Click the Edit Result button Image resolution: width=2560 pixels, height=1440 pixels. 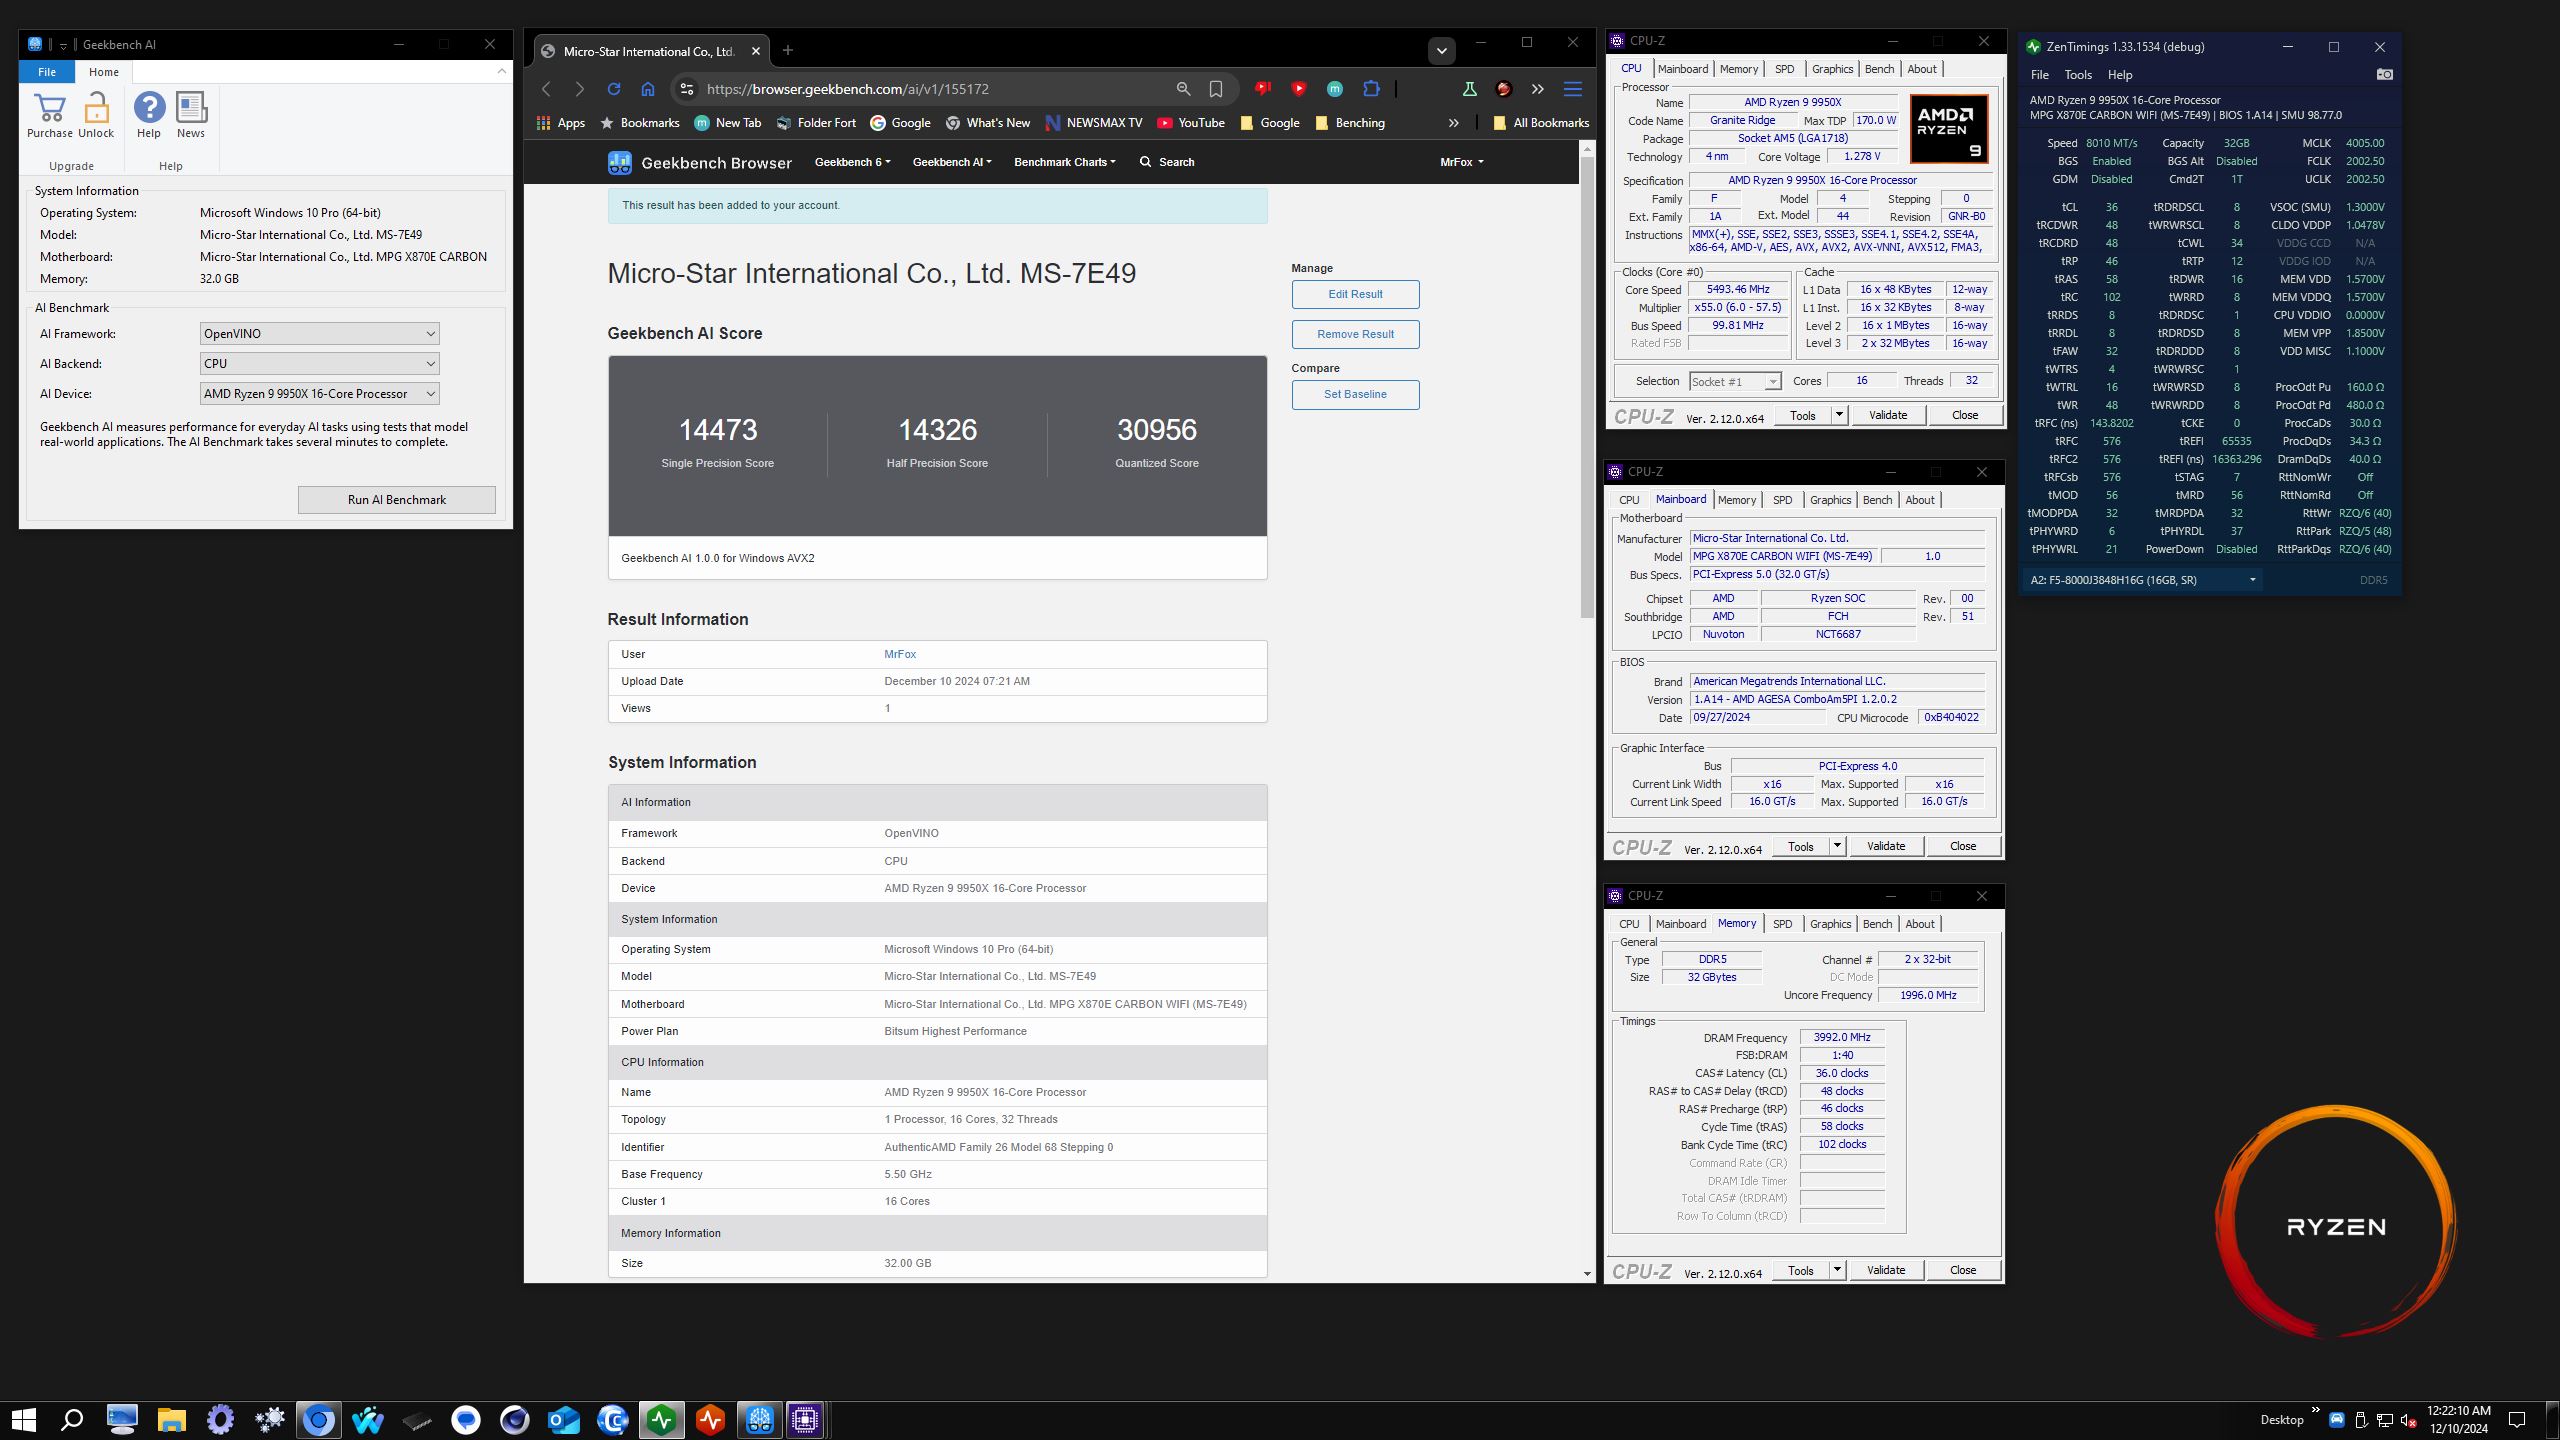1355,294
